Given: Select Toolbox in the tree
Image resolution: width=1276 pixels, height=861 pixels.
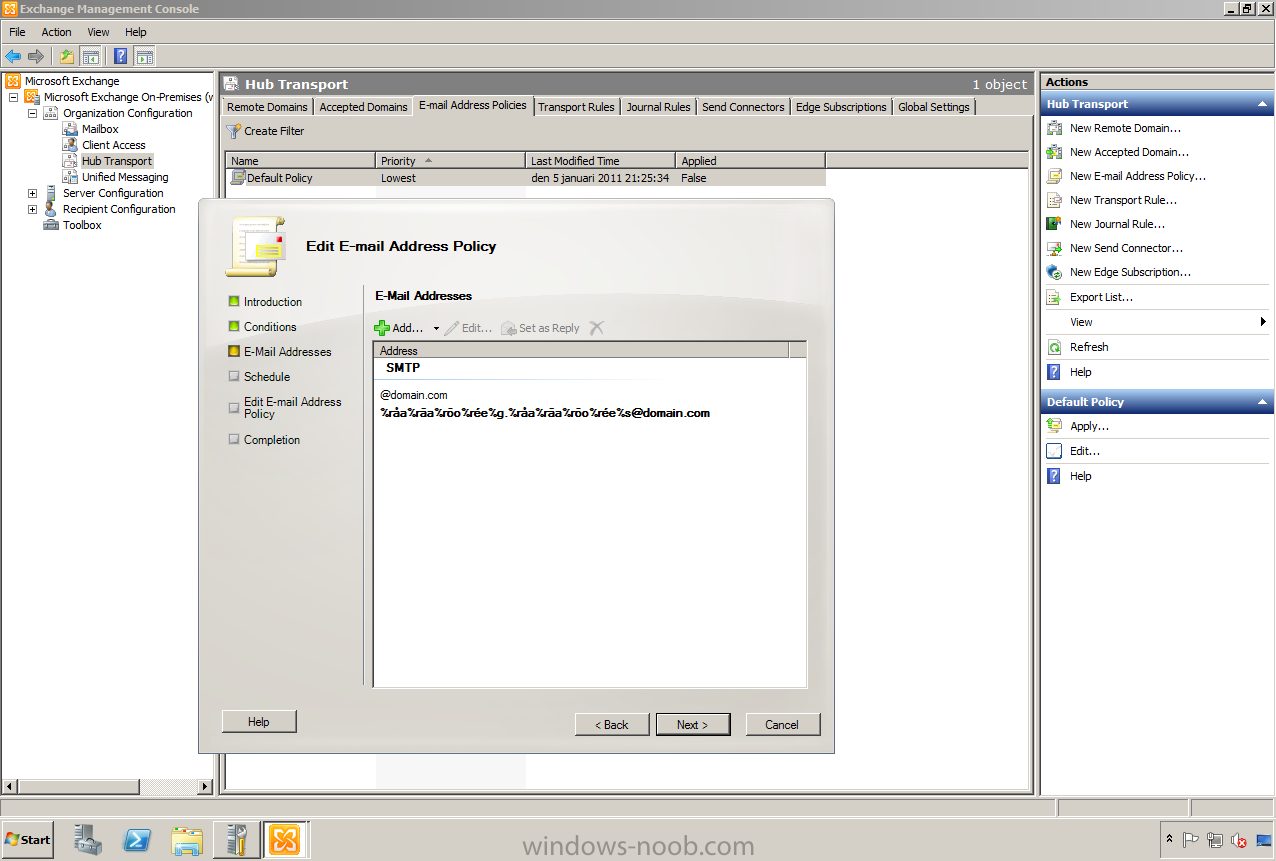Looking at the screenshot, I should (82, 225).
